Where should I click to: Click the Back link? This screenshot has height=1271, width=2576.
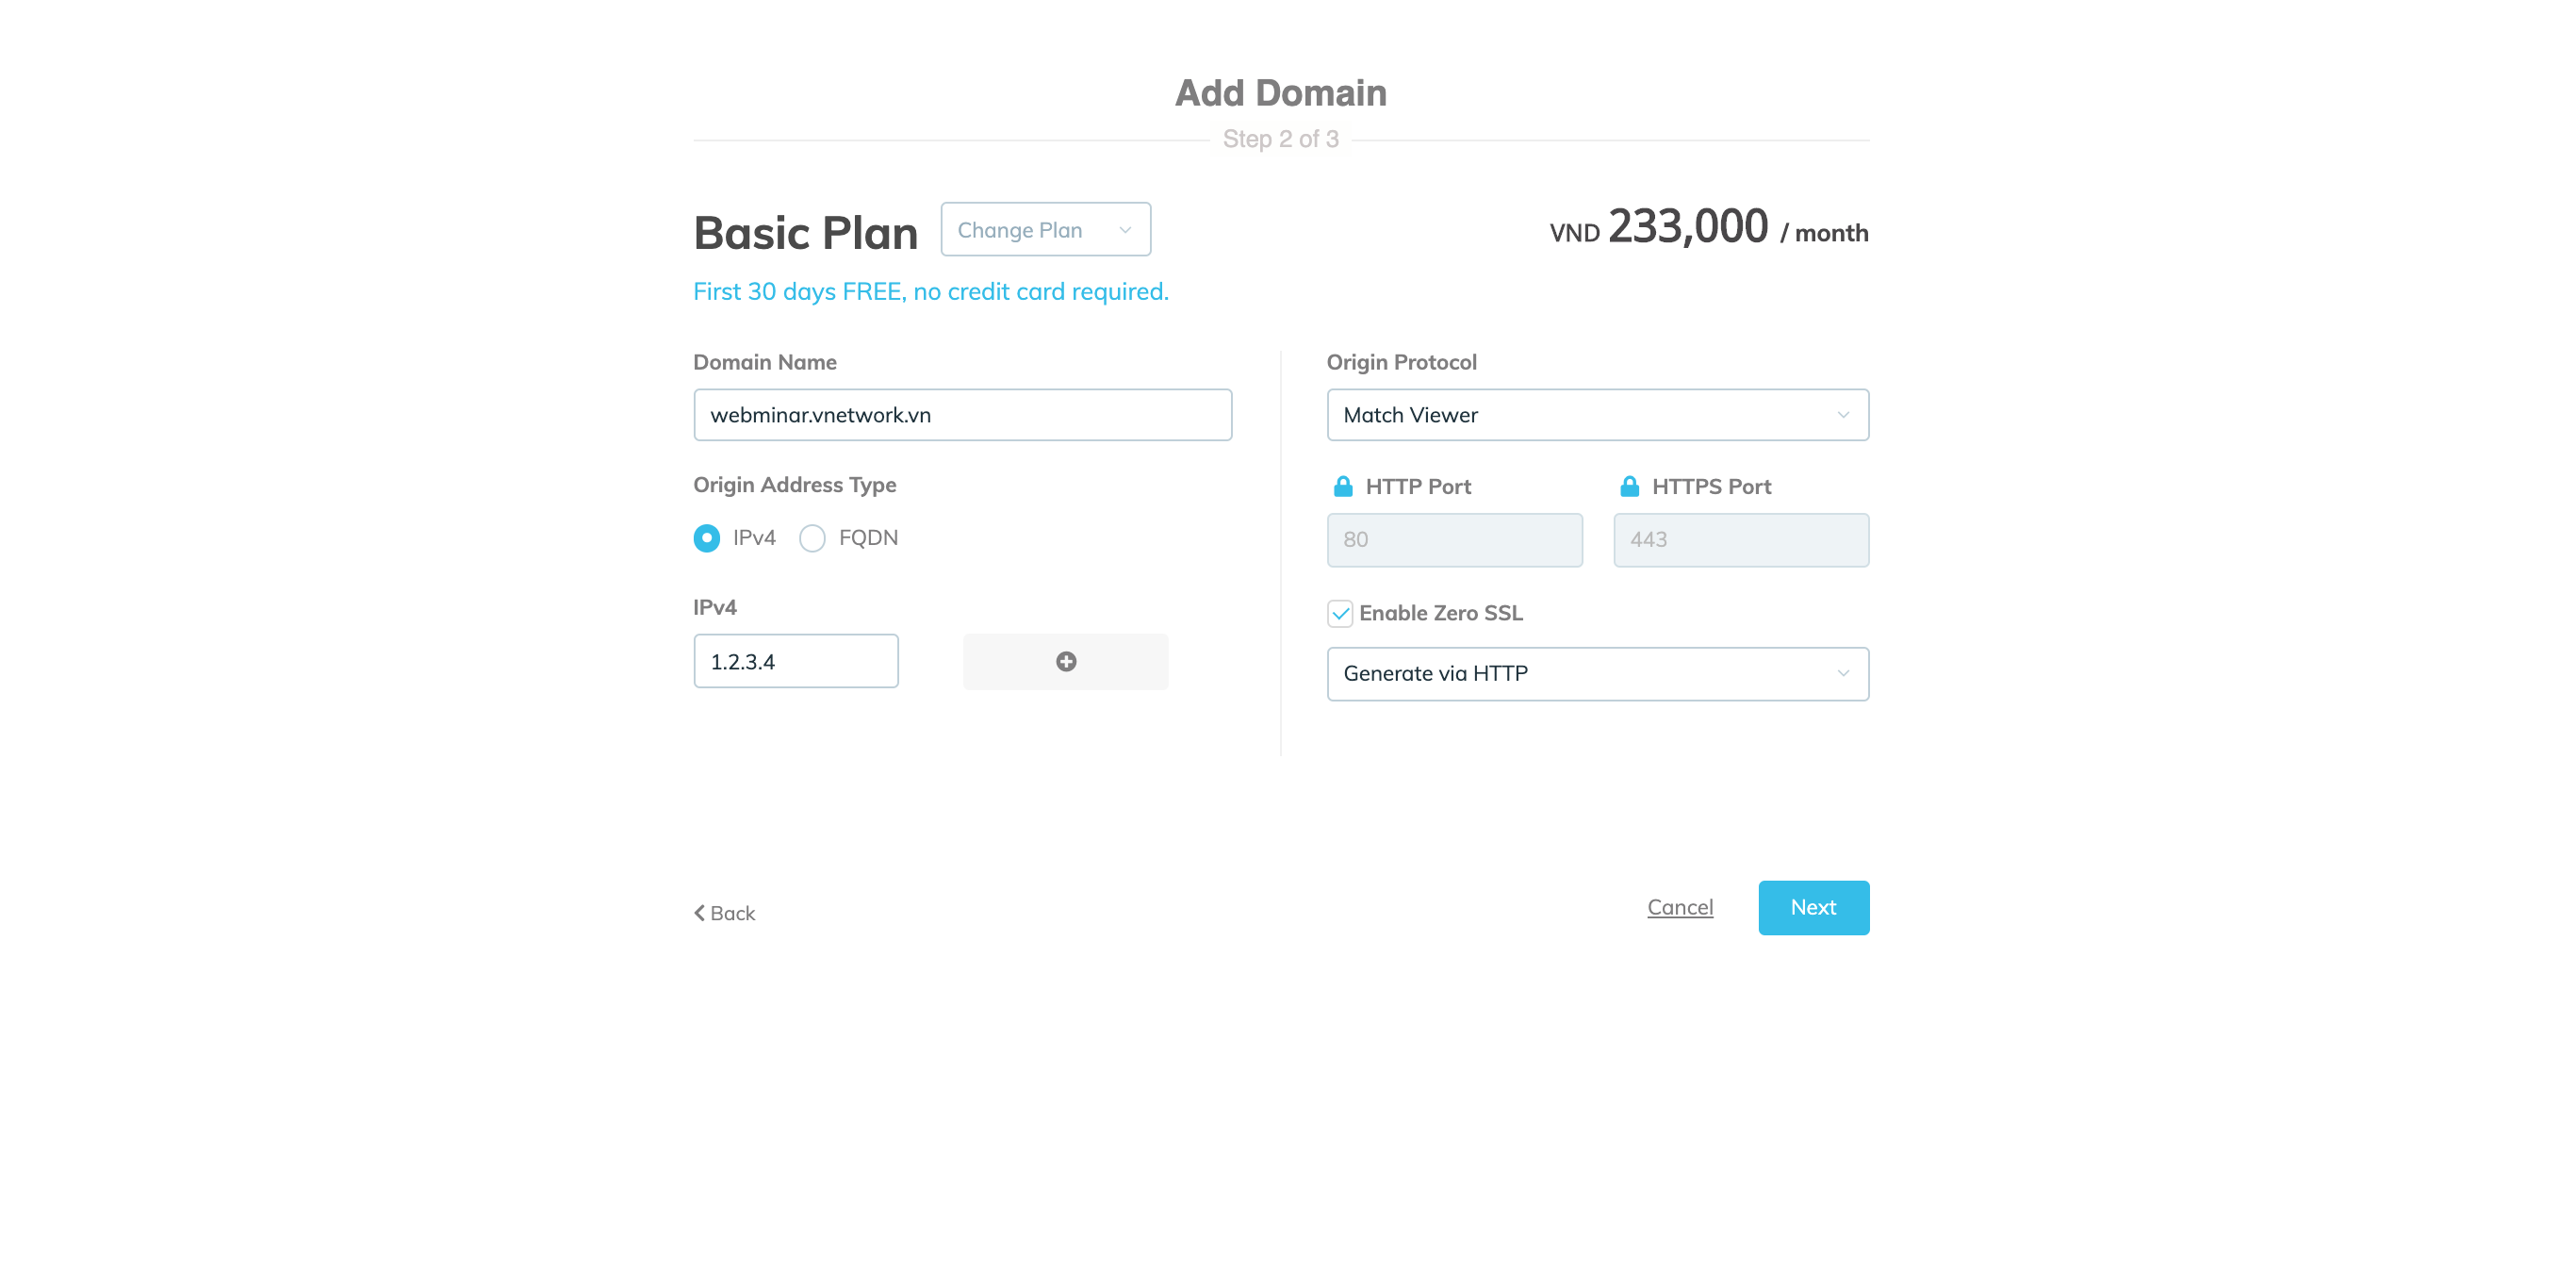coord(724,913)
